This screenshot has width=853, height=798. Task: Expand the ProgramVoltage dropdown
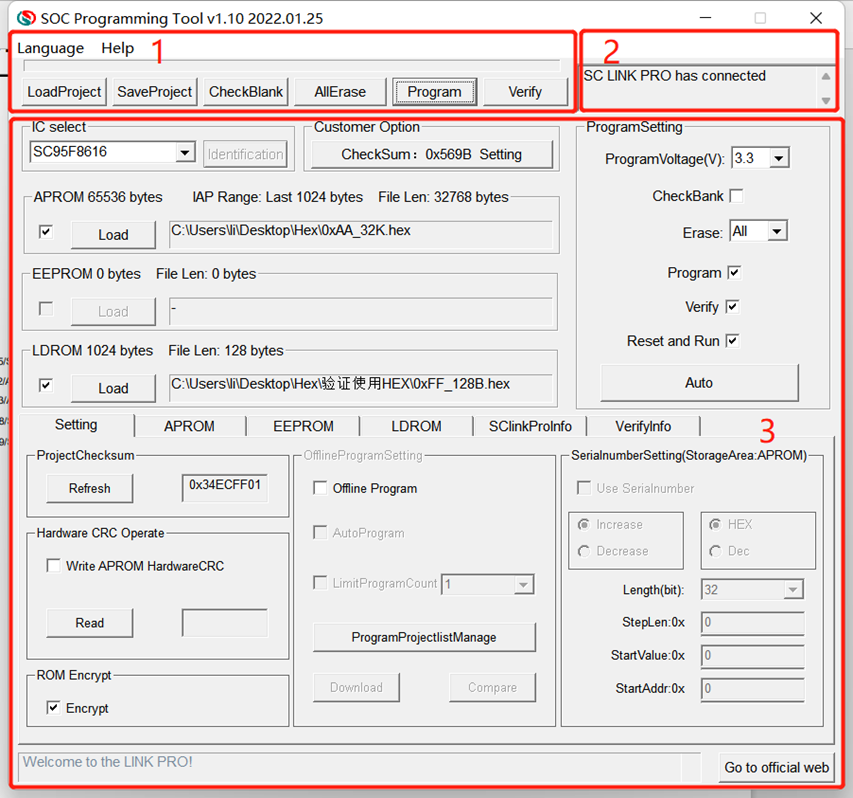pyautogui.click(x=778, y=158)
